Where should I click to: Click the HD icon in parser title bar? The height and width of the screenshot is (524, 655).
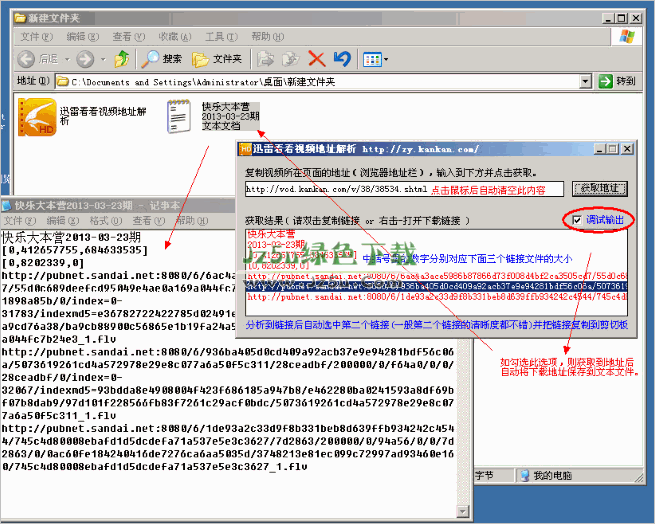click(x=245, y=149)
